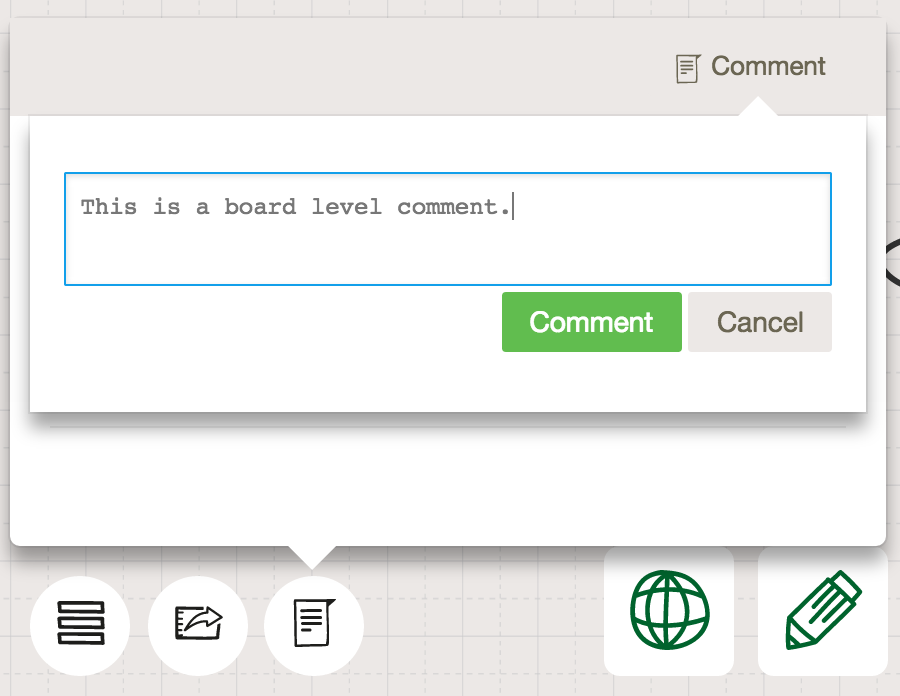The width and height of the screenshot is (900, 696).
Task: Click the word "This" in the text box
Action: [x=109, y=207]
